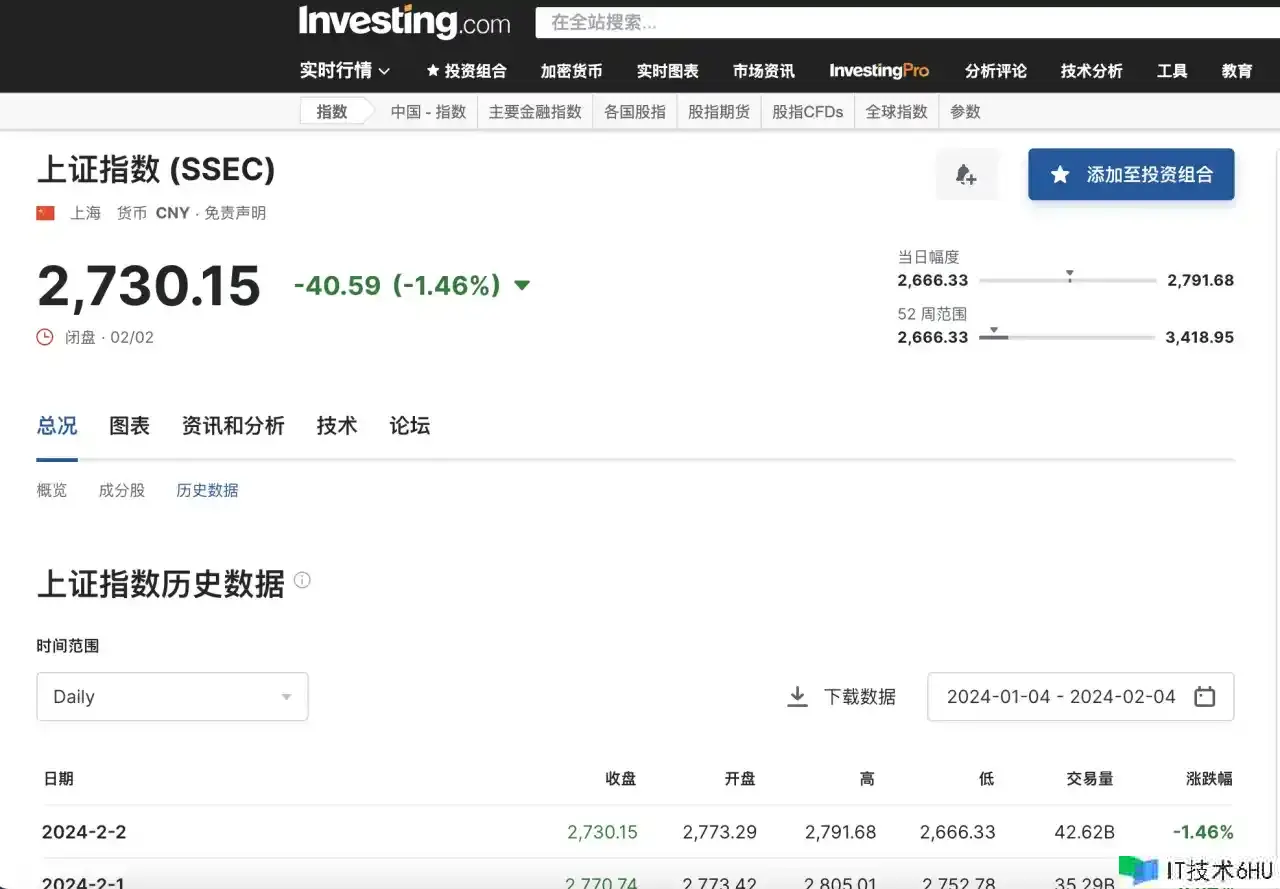Click the 添加至投资组合 button
Screen dimensions: 1280x889
[x=1131, y=175]
